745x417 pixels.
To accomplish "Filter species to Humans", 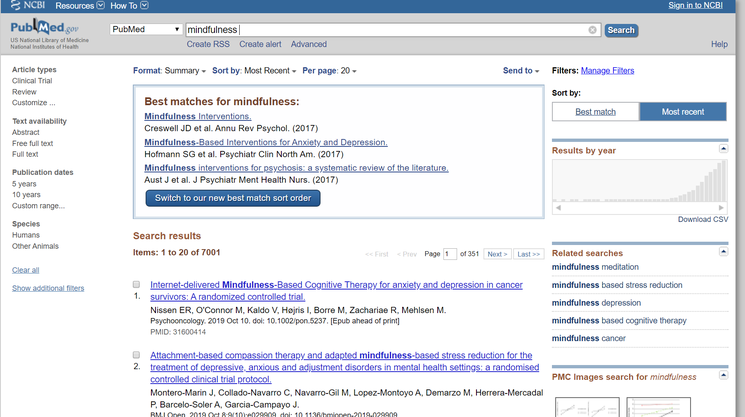I will point(26,235).
